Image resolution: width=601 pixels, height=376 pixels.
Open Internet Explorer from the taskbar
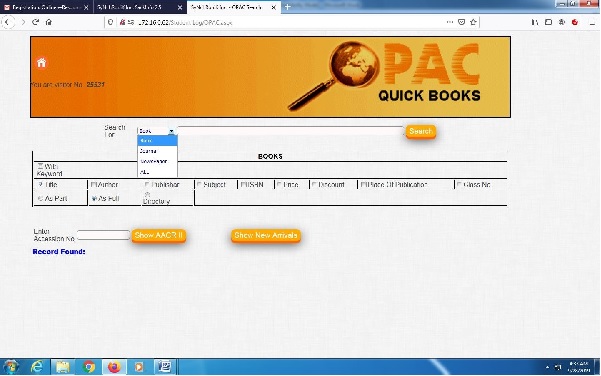tap(37, 367)
